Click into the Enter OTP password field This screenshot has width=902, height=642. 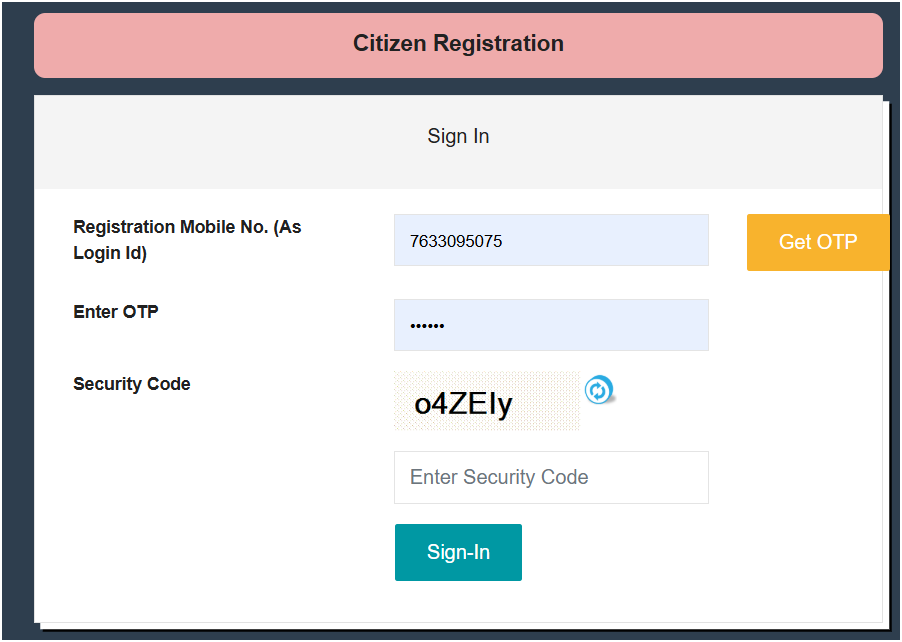[x=551, y=326]
